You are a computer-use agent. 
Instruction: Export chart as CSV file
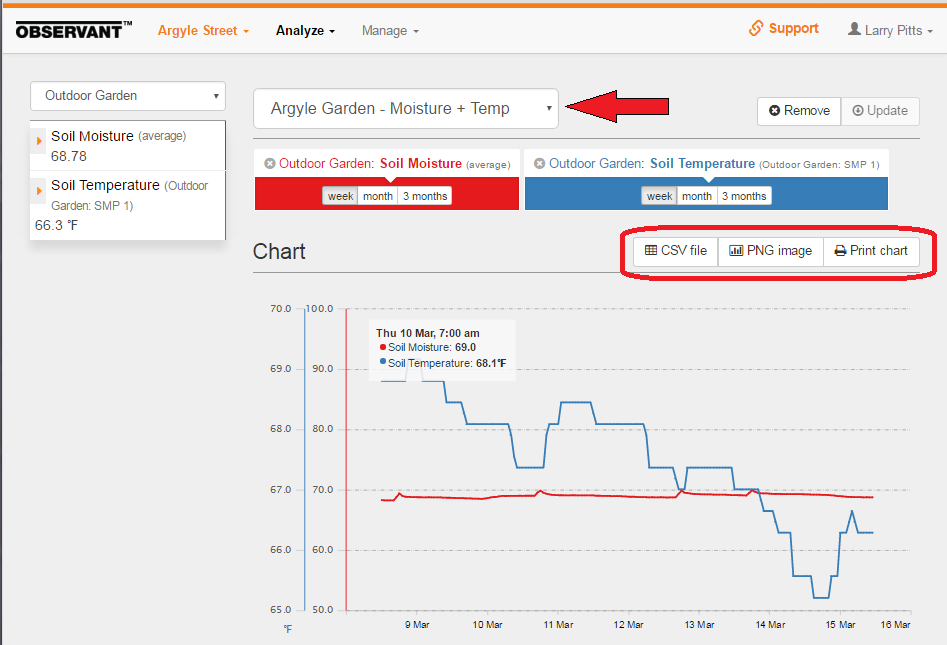point(676,251)
